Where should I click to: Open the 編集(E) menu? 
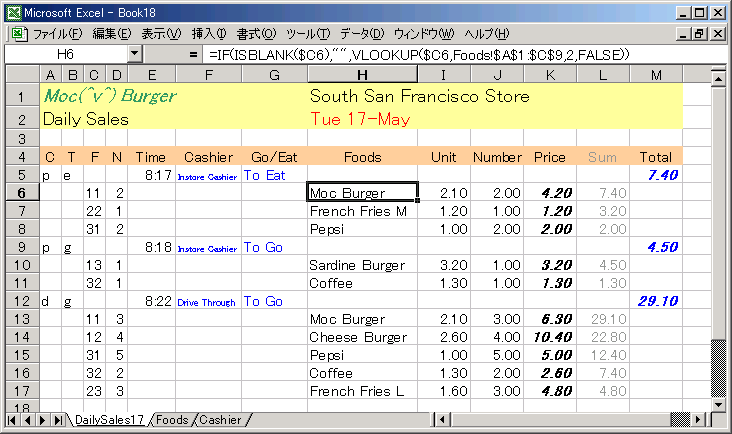(112, 34)
